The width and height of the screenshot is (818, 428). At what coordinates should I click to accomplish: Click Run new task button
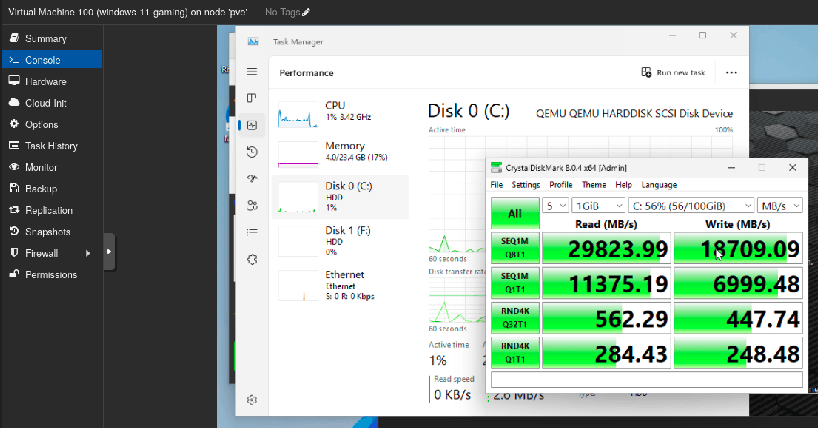coord(673,73)
